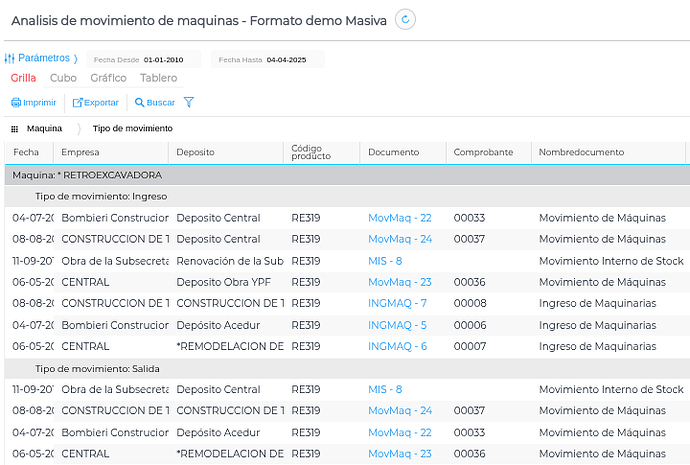Open MovMaq - 24 link in Salida group

[x=400, y=410]
